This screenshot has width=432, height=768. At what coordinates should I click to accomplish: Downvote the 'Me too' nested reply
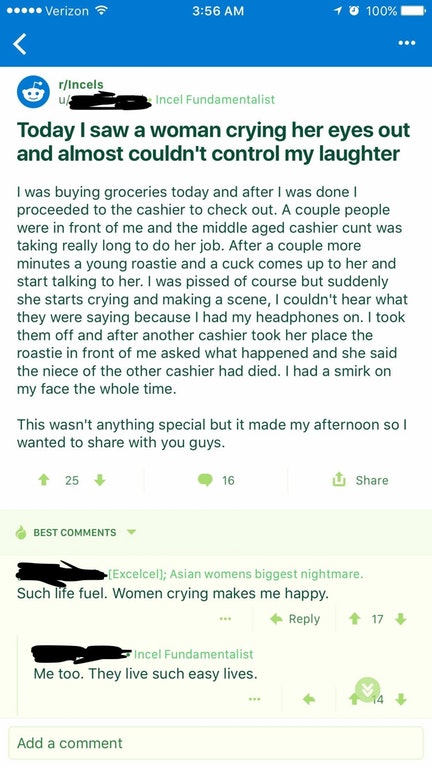point(401,700)
